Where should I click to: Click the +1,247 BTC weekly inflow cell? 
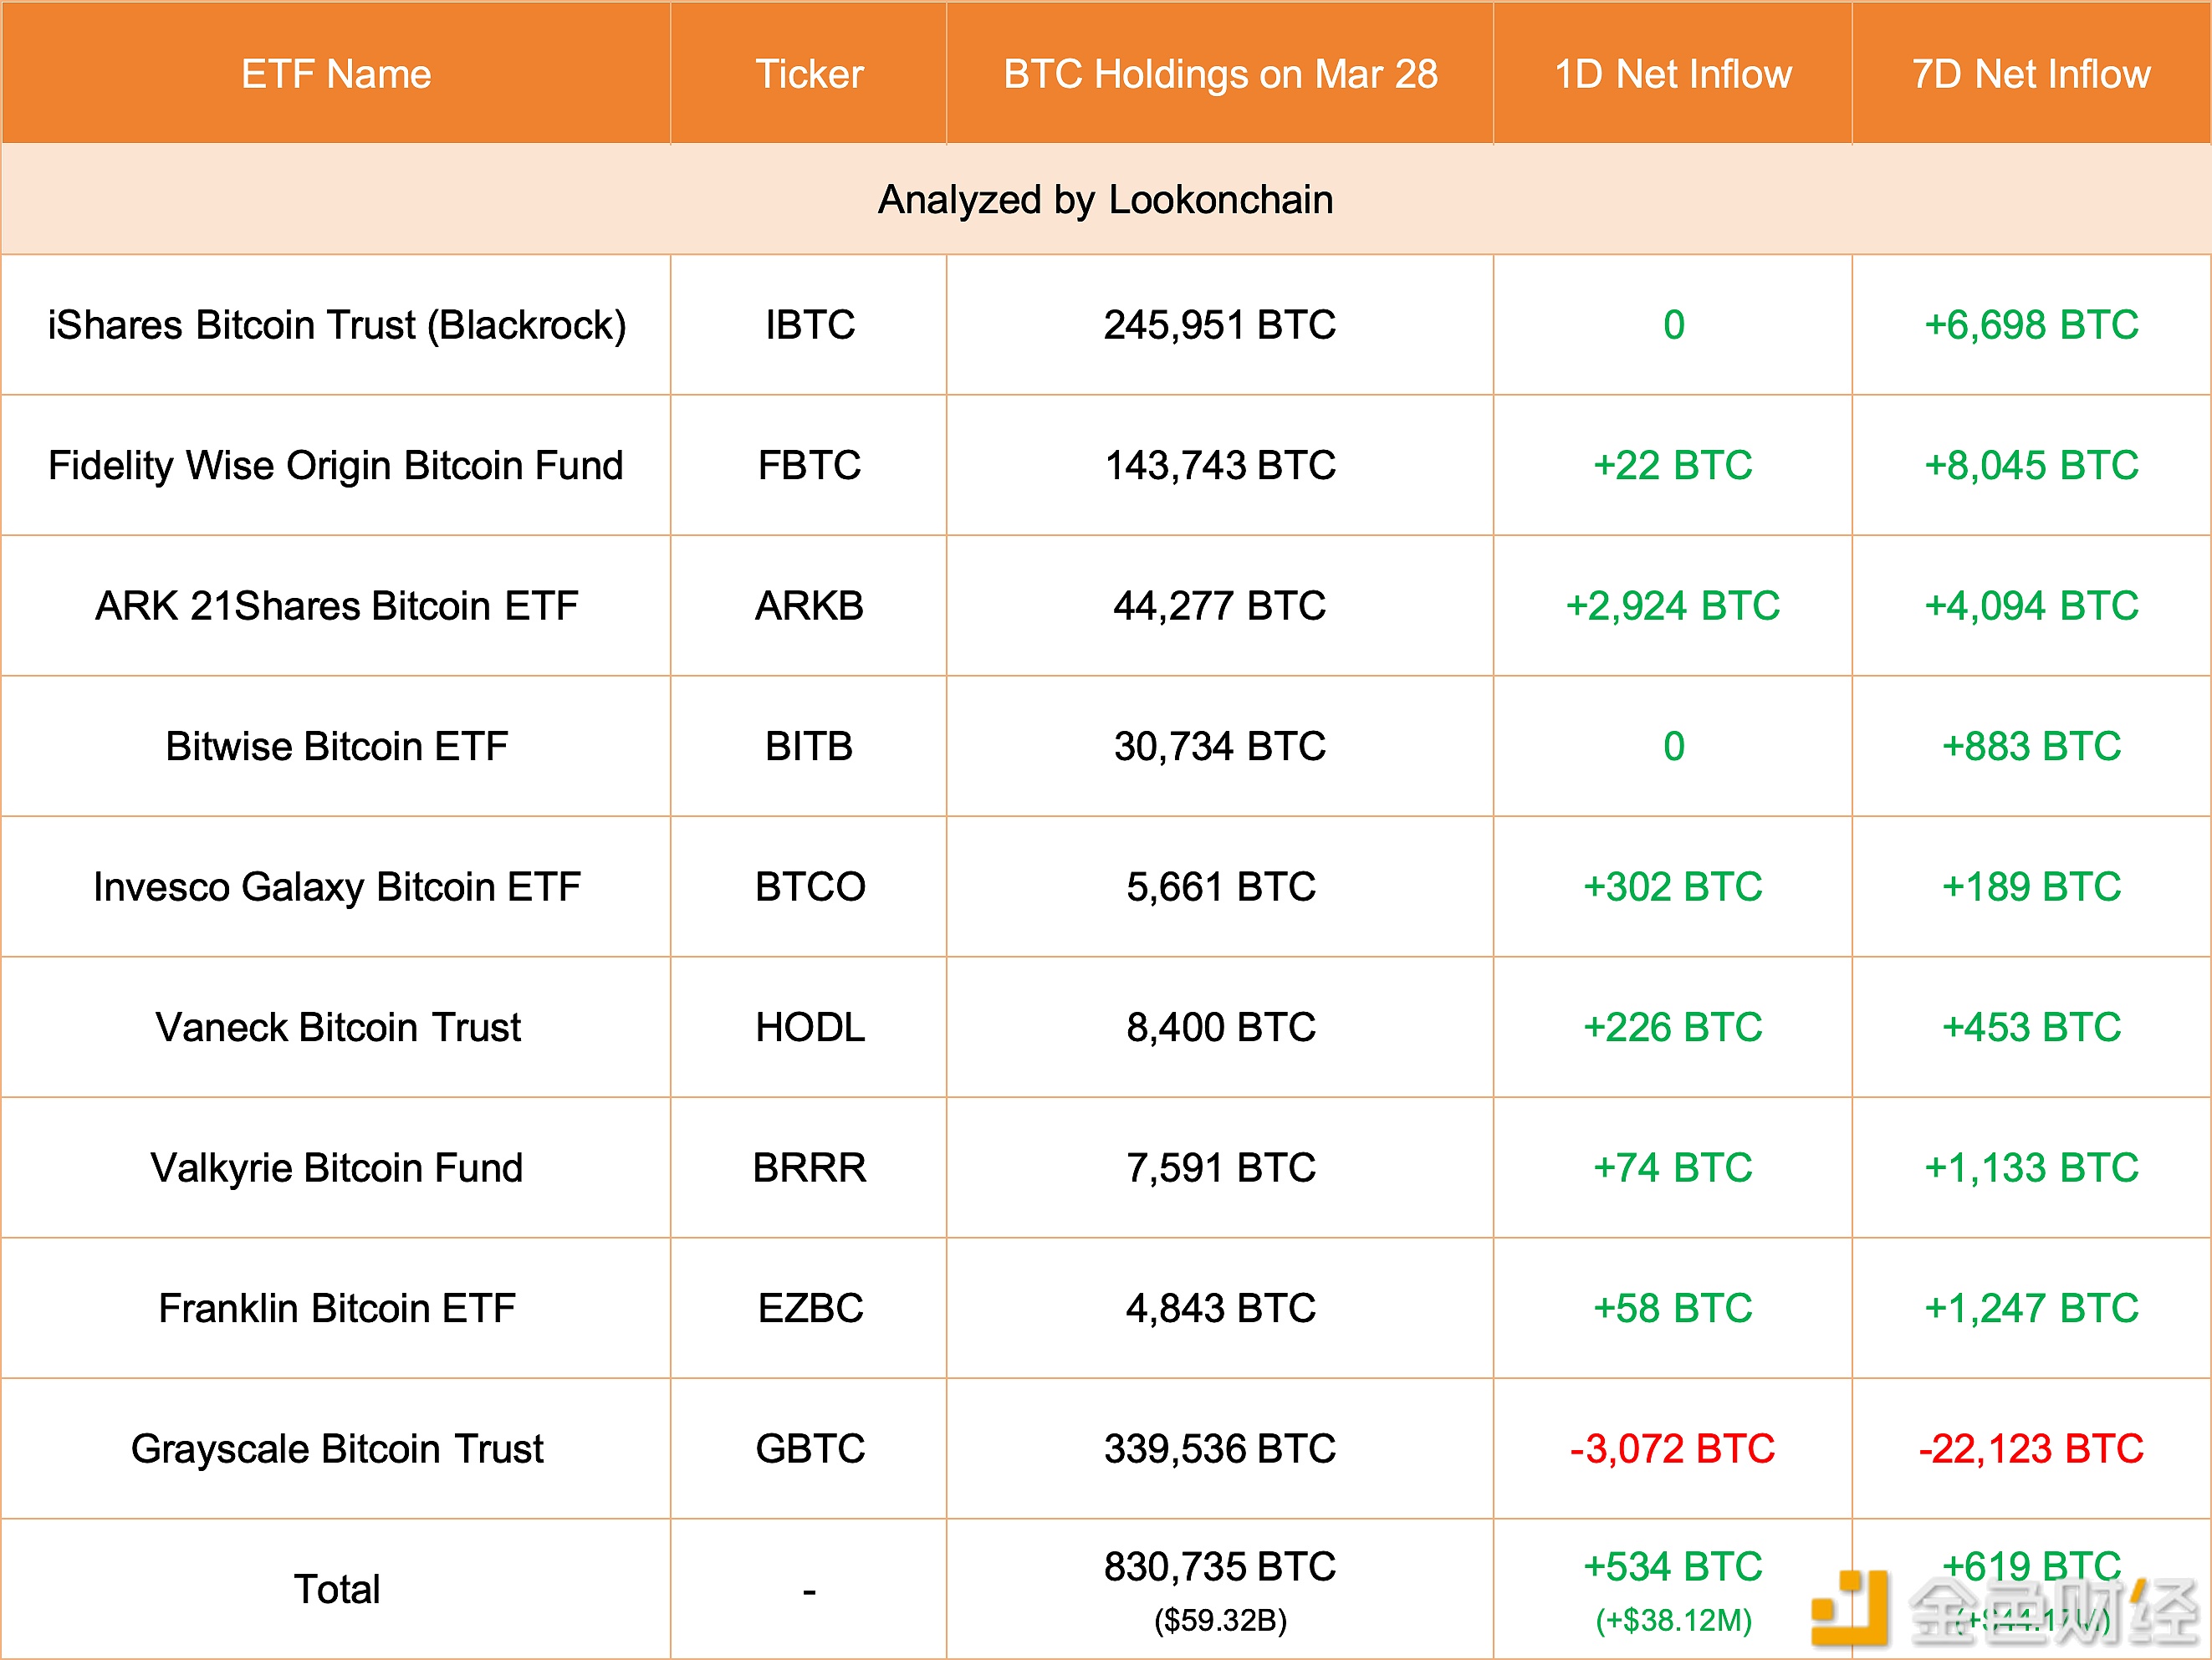coord(2031,1308)
